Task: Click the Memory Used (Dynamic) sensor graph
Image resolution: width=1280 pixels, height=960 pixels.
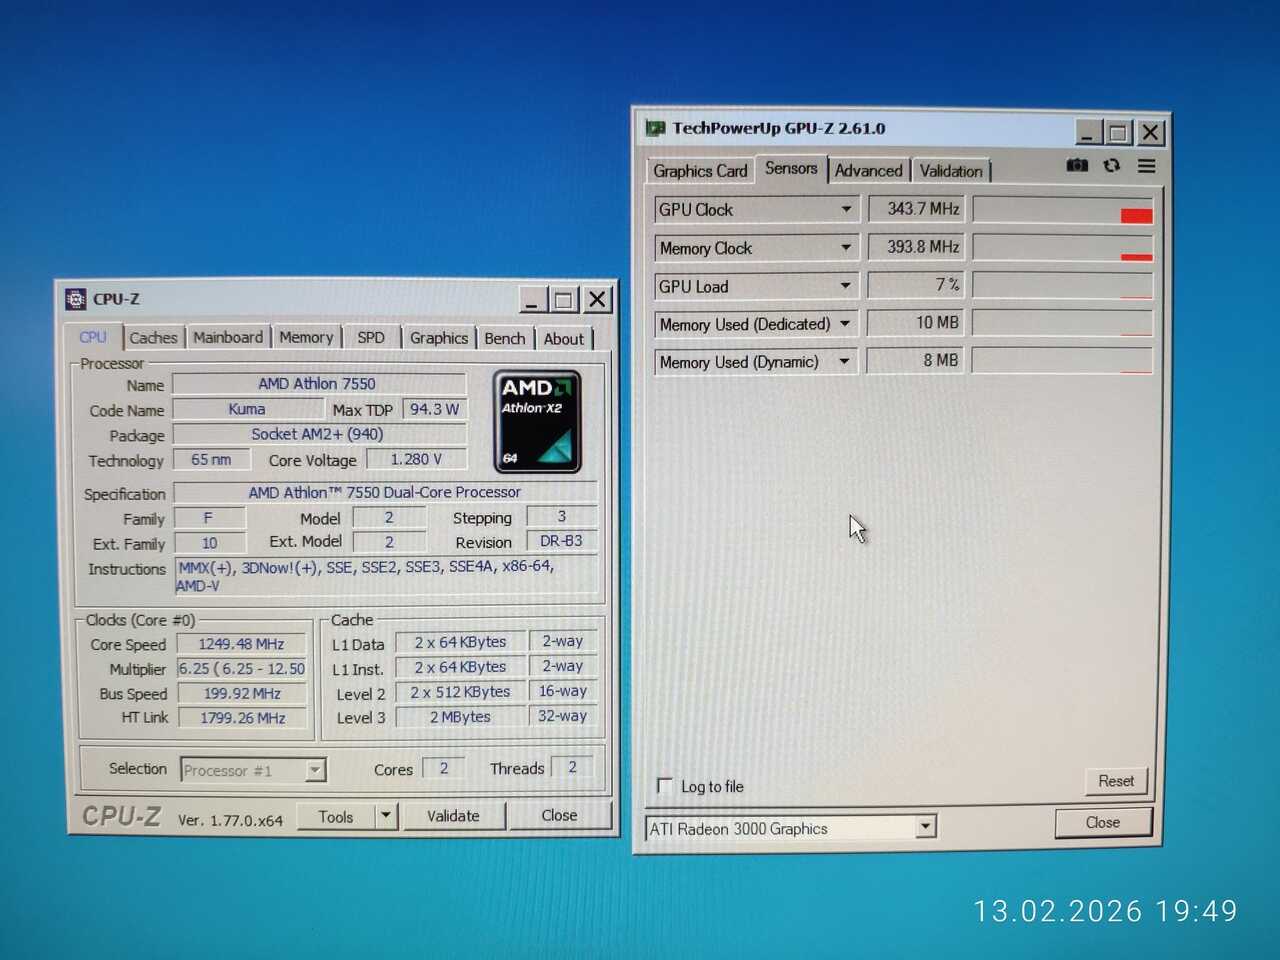Action: click(1063, 360)
